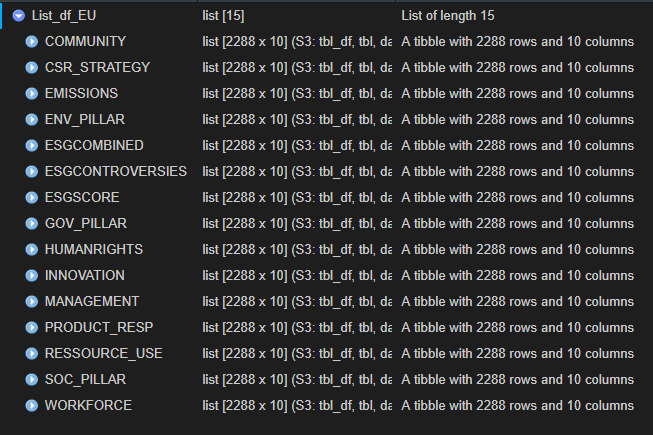Select the INNOVATION row name
This screenshot has width=653, height=435.
[x=85, y=276]
